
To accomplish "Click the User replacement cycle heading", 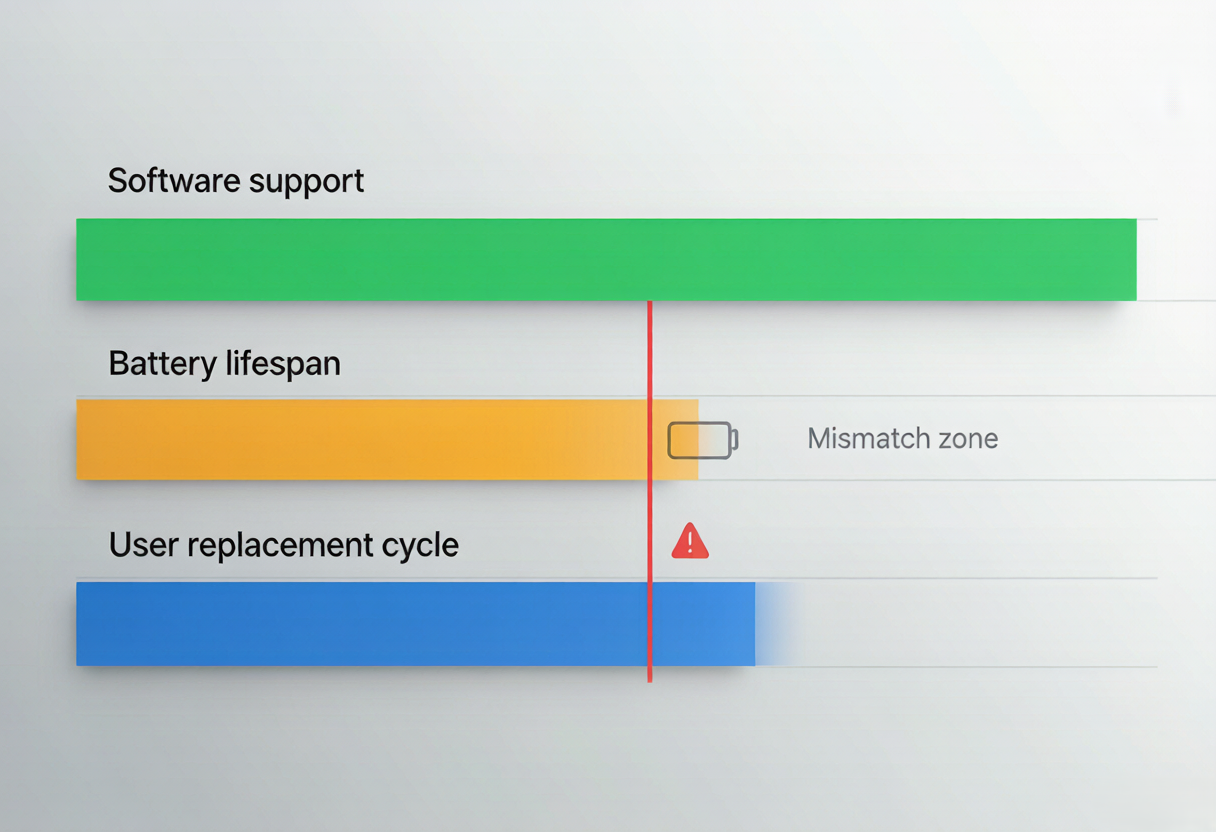I will [x=284, y=545].
